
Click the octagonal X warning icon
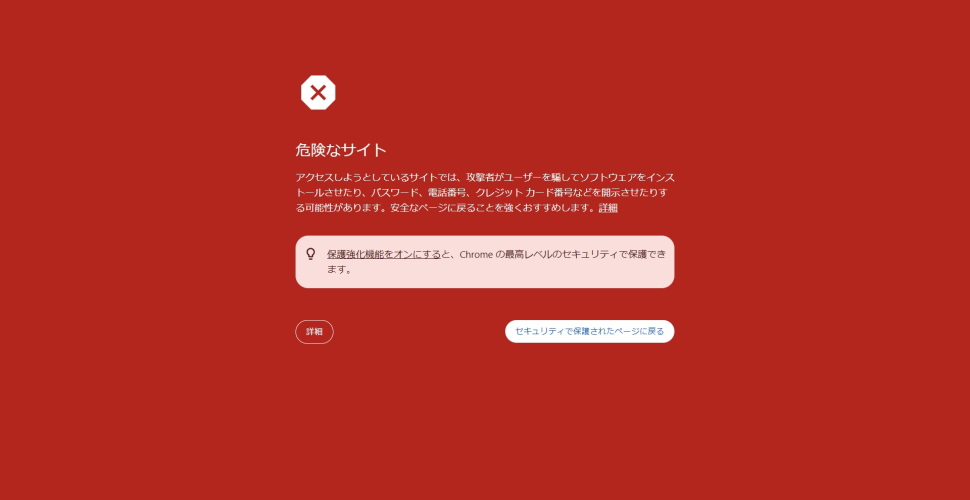point(318,93)
